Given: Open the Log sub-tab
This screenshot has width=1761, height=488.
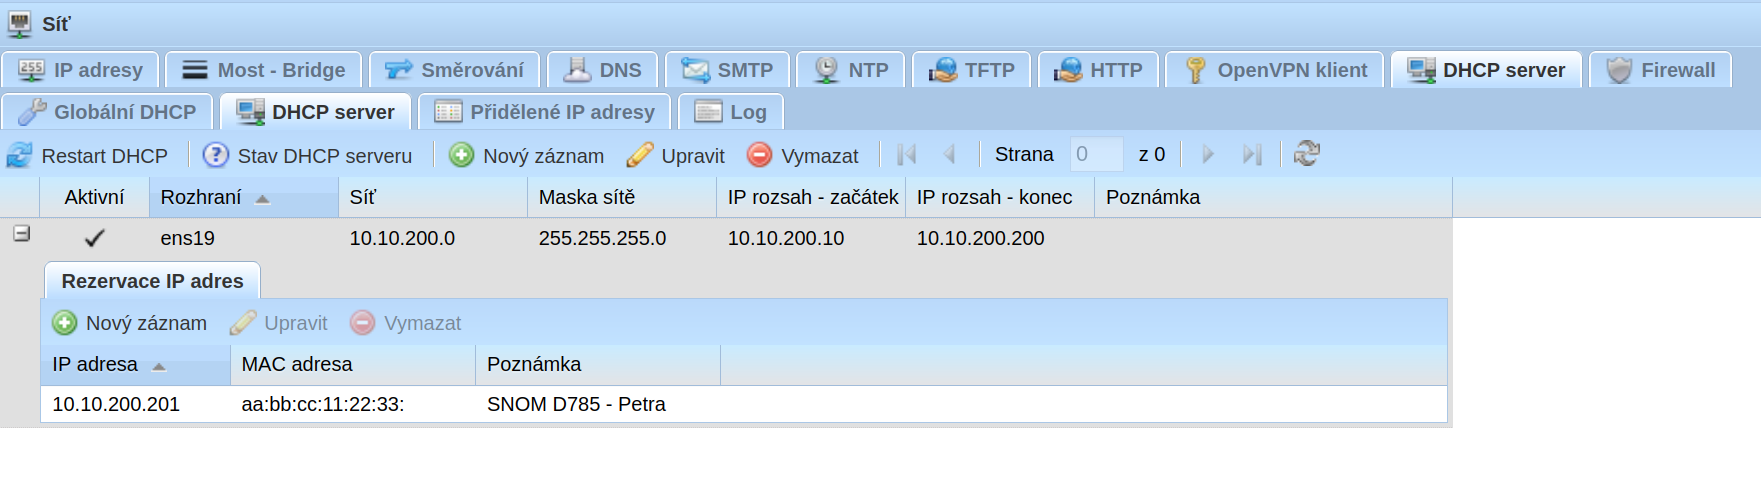Looking at the screenshot, I should click(731, 112).
